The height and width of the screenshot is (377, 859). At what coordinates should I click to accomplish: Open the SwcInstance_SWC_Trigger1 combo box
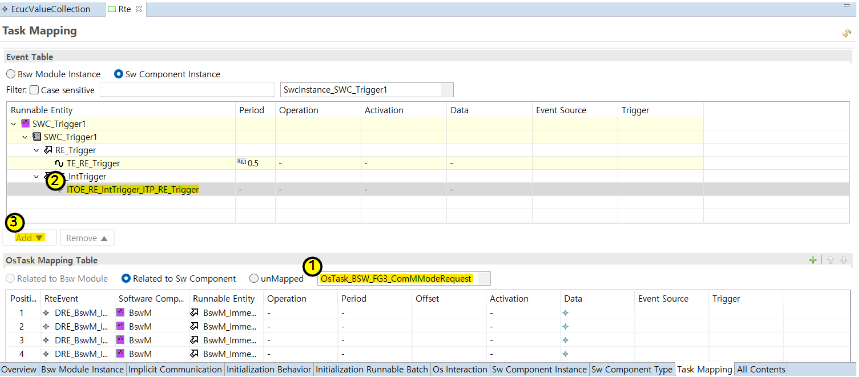366,90
